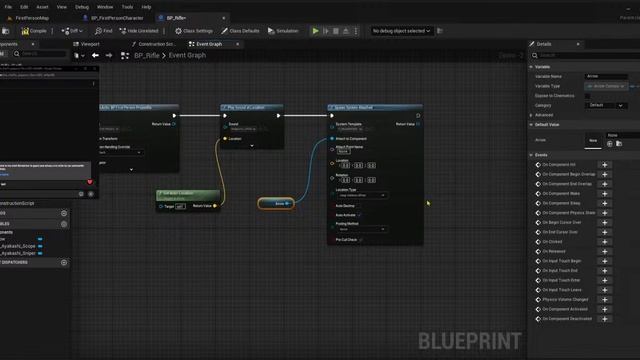The width and height of the screenshot is (640, 360).
Task: Click the frame skip play icon
Action: click(x=326, y=31)
